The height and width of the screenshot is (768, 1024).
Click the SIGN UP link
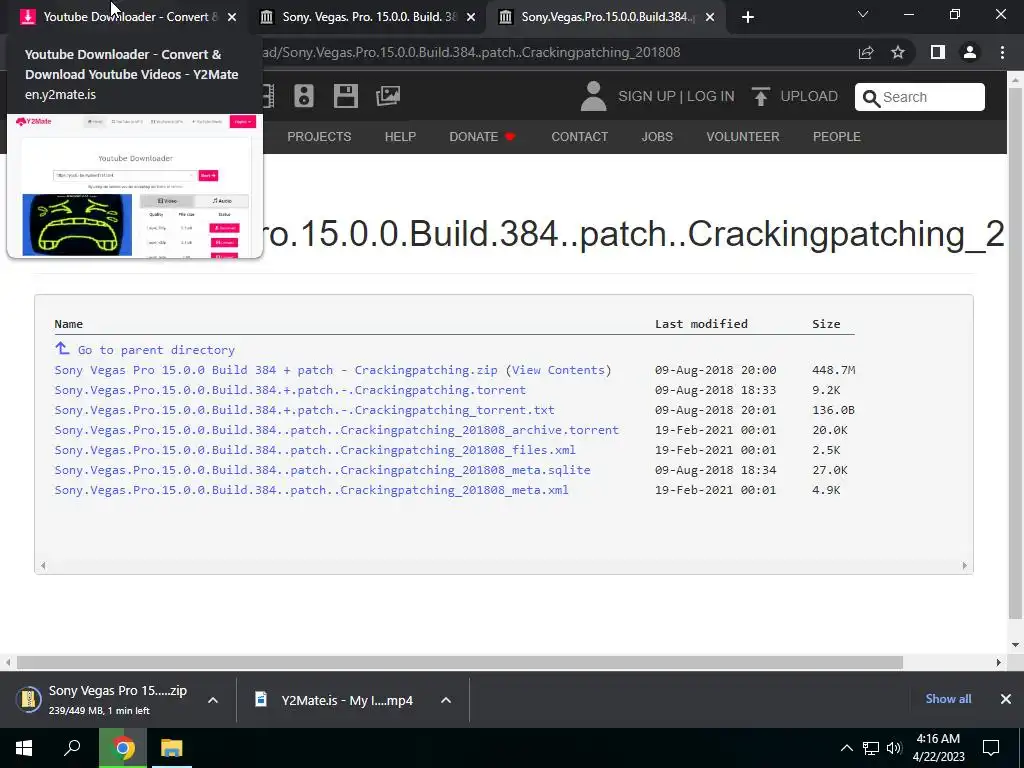tap(647, 97)
